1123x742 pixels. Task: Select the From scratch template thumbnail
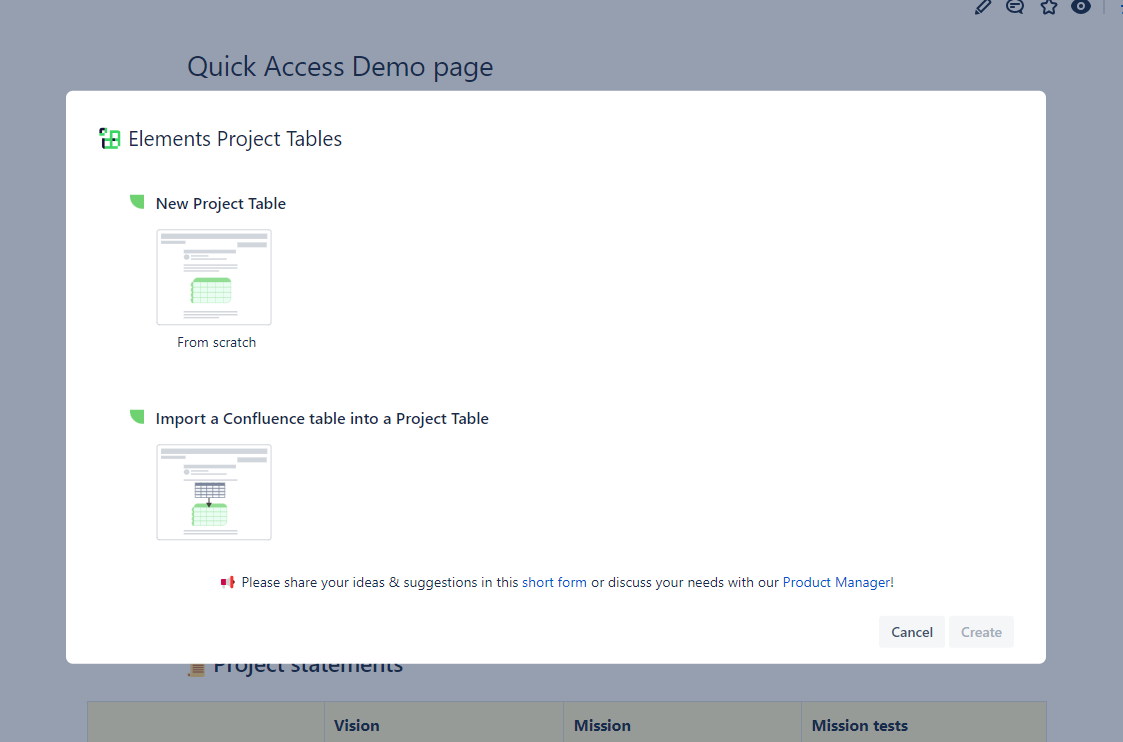pos(214,277)
